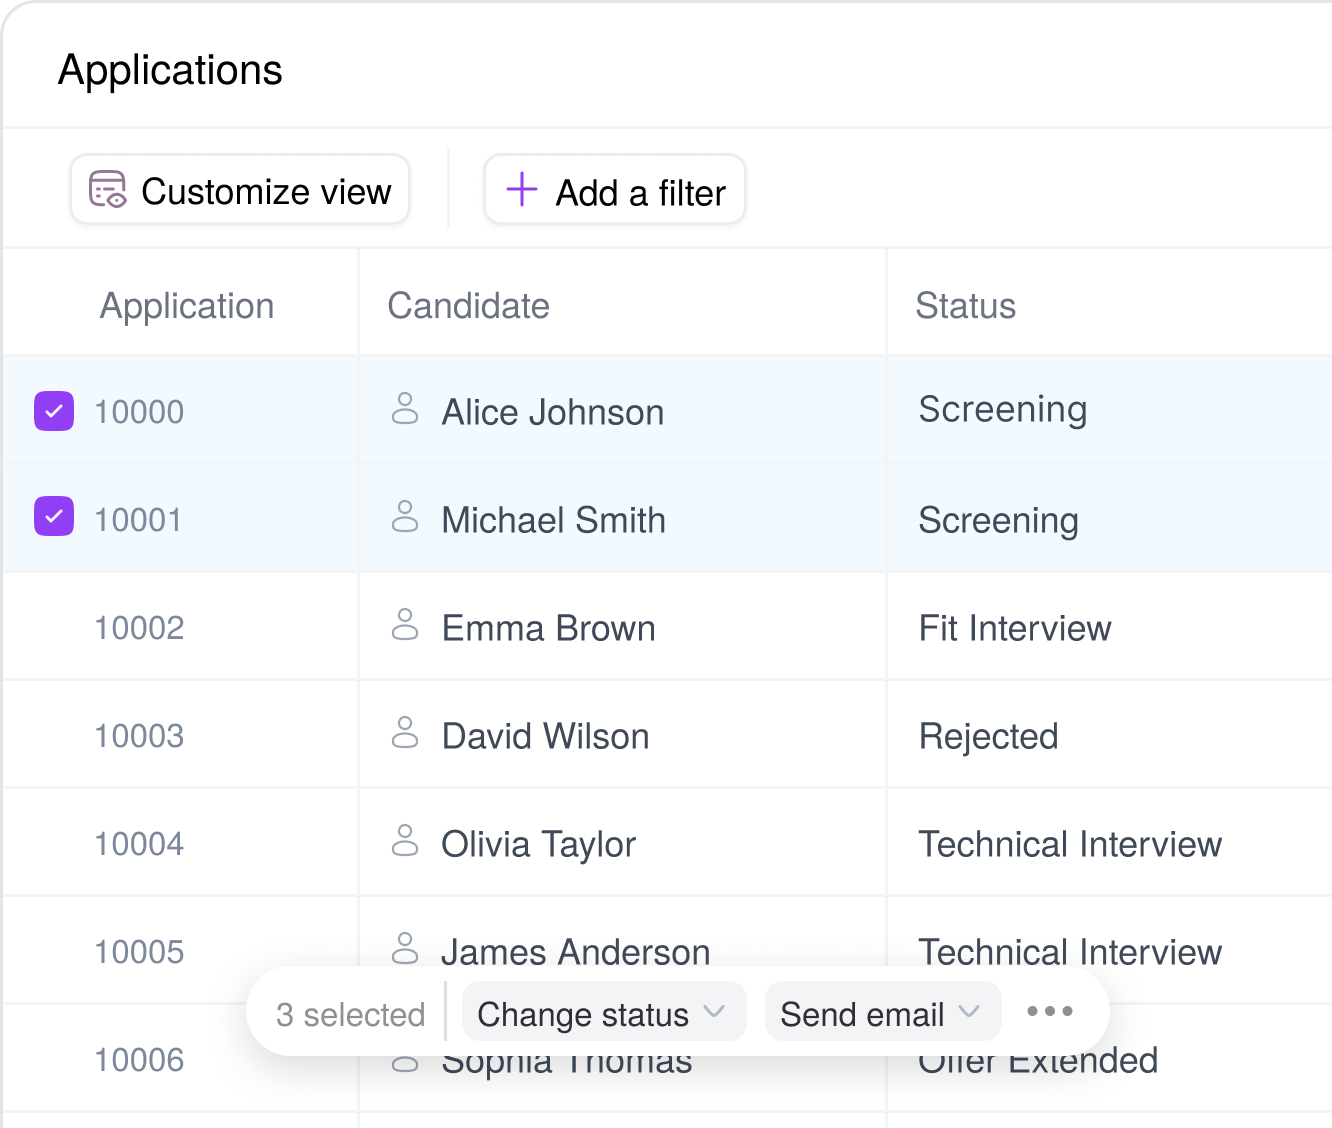The height and width of the screenshot is (1128, 1332).
Task: Click the Application column header
Action: coord(187,306)
